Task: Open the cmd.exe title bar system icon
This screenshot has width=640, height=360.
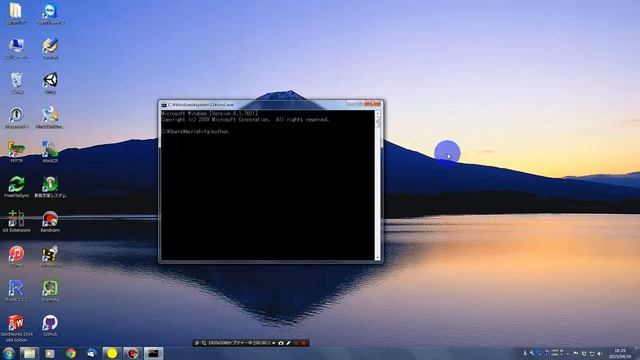Action: pyautogui.click(x=164, y=105)
